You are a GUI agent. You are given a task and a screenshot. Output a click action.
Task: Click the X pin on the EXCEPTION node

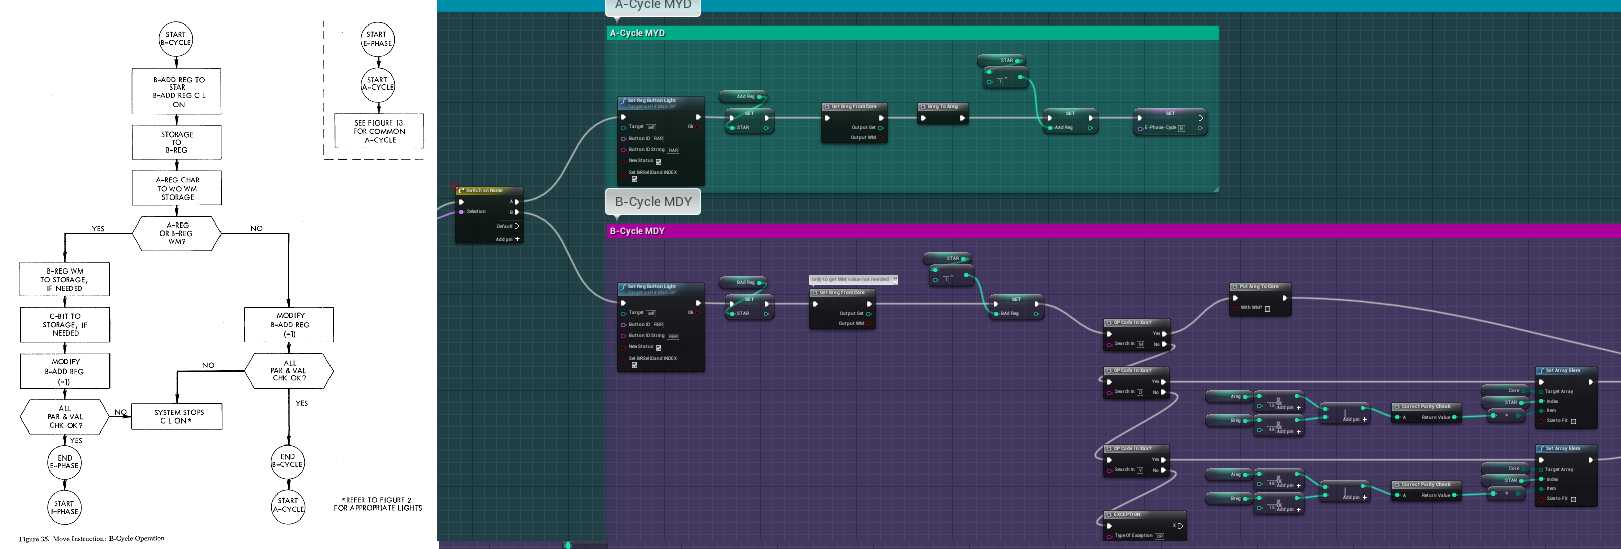click(1180, 525)
